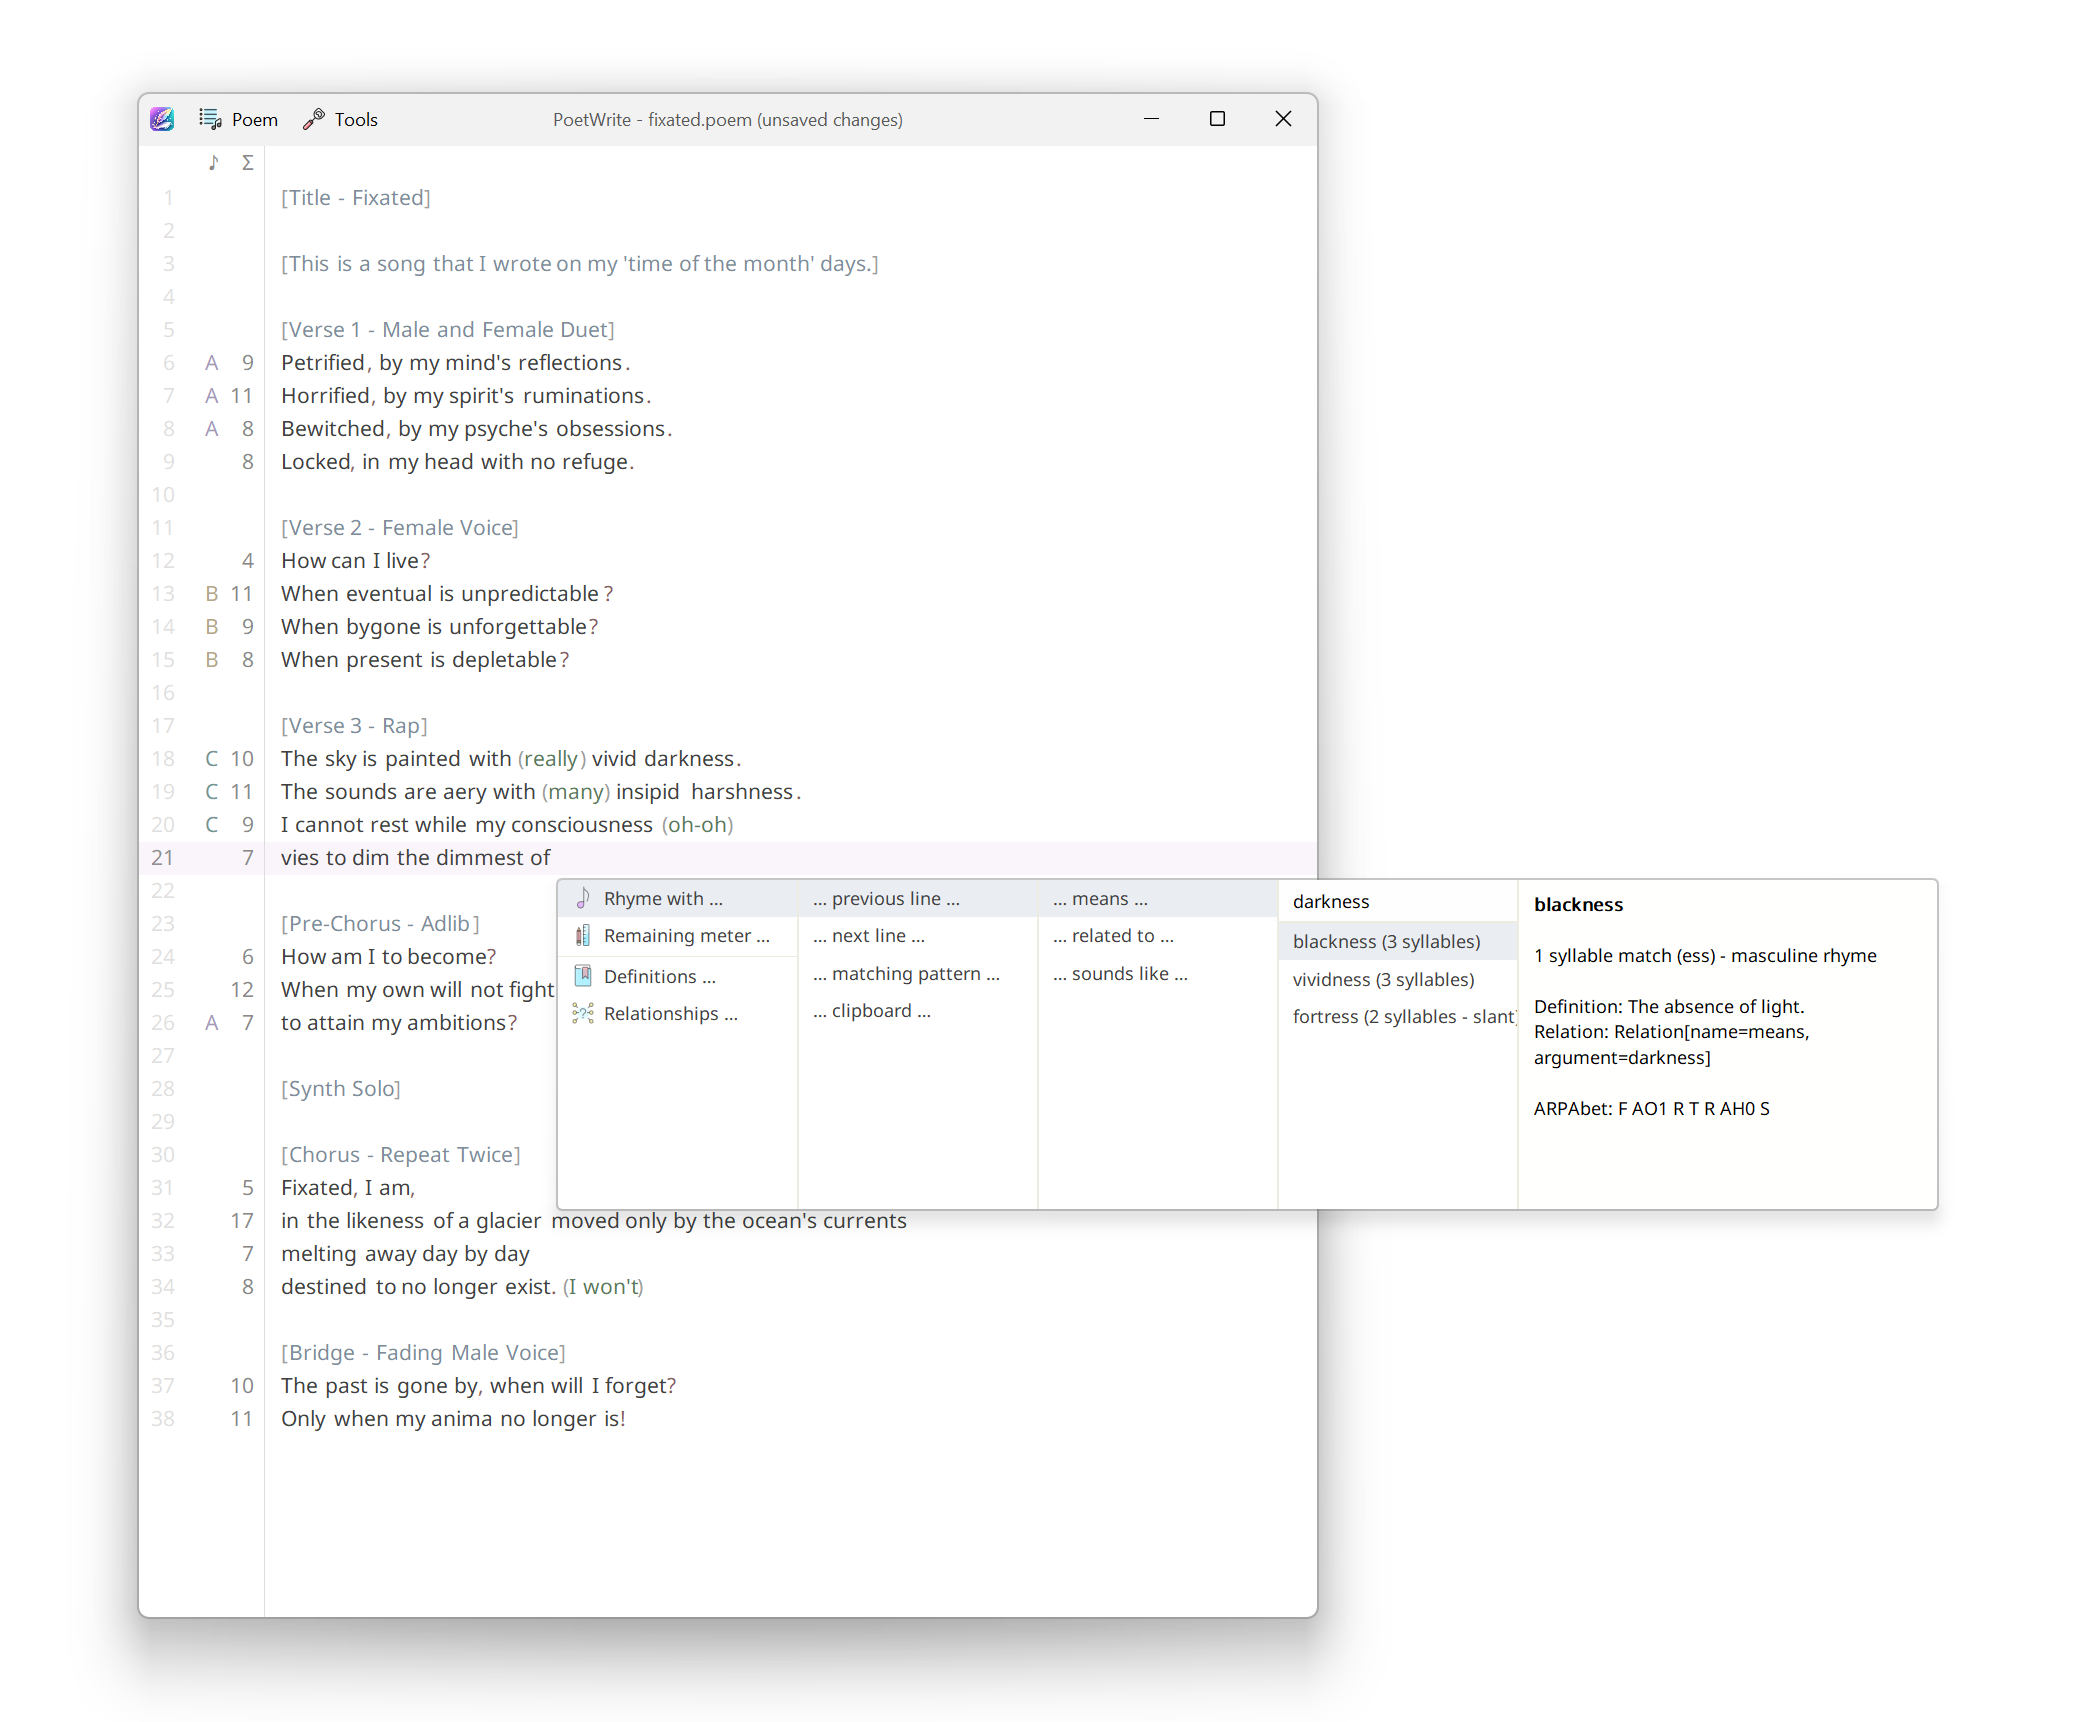2080x1722 pixels.
Task: Pick 'vividness (3 syllables)' suggestion
Action: pos(1398,979)
